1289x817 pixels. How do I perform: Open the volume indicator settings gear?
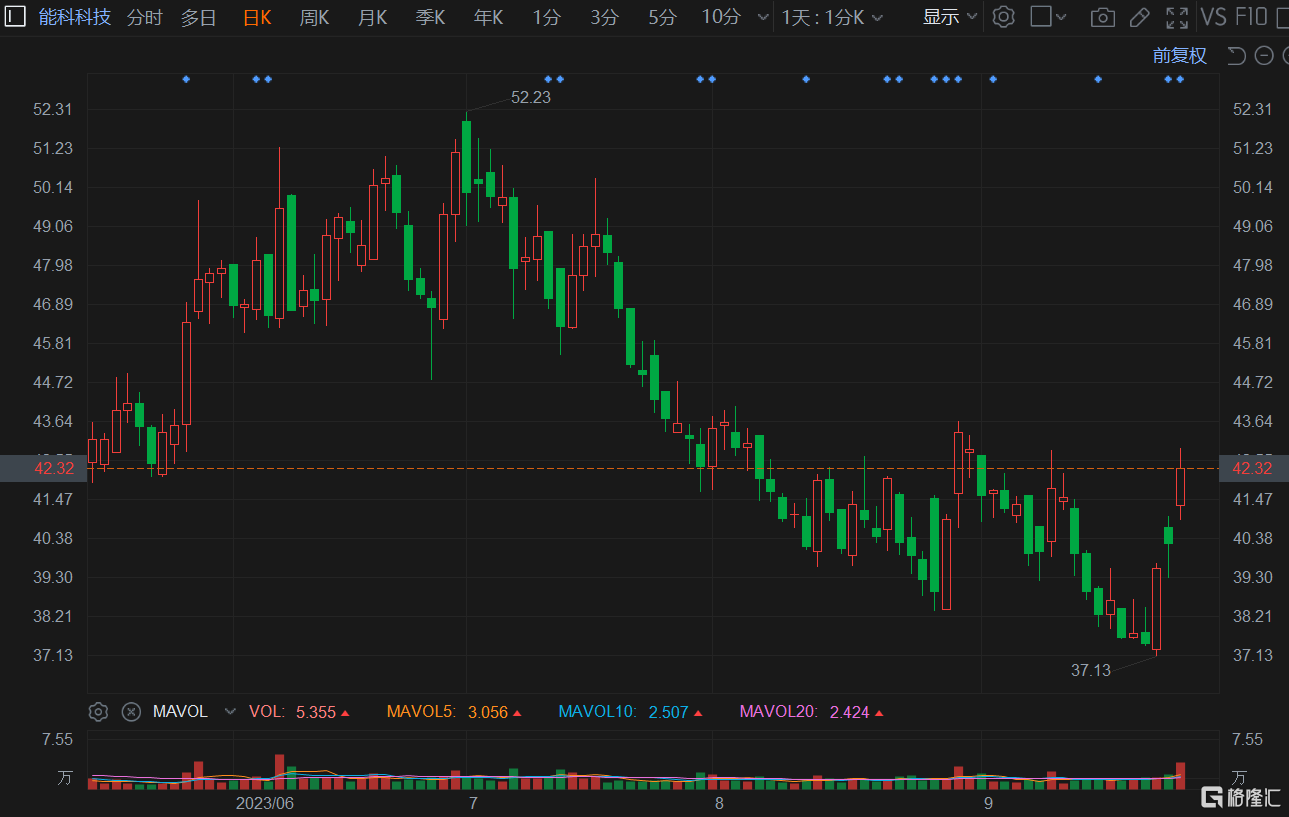click(98, 712)
